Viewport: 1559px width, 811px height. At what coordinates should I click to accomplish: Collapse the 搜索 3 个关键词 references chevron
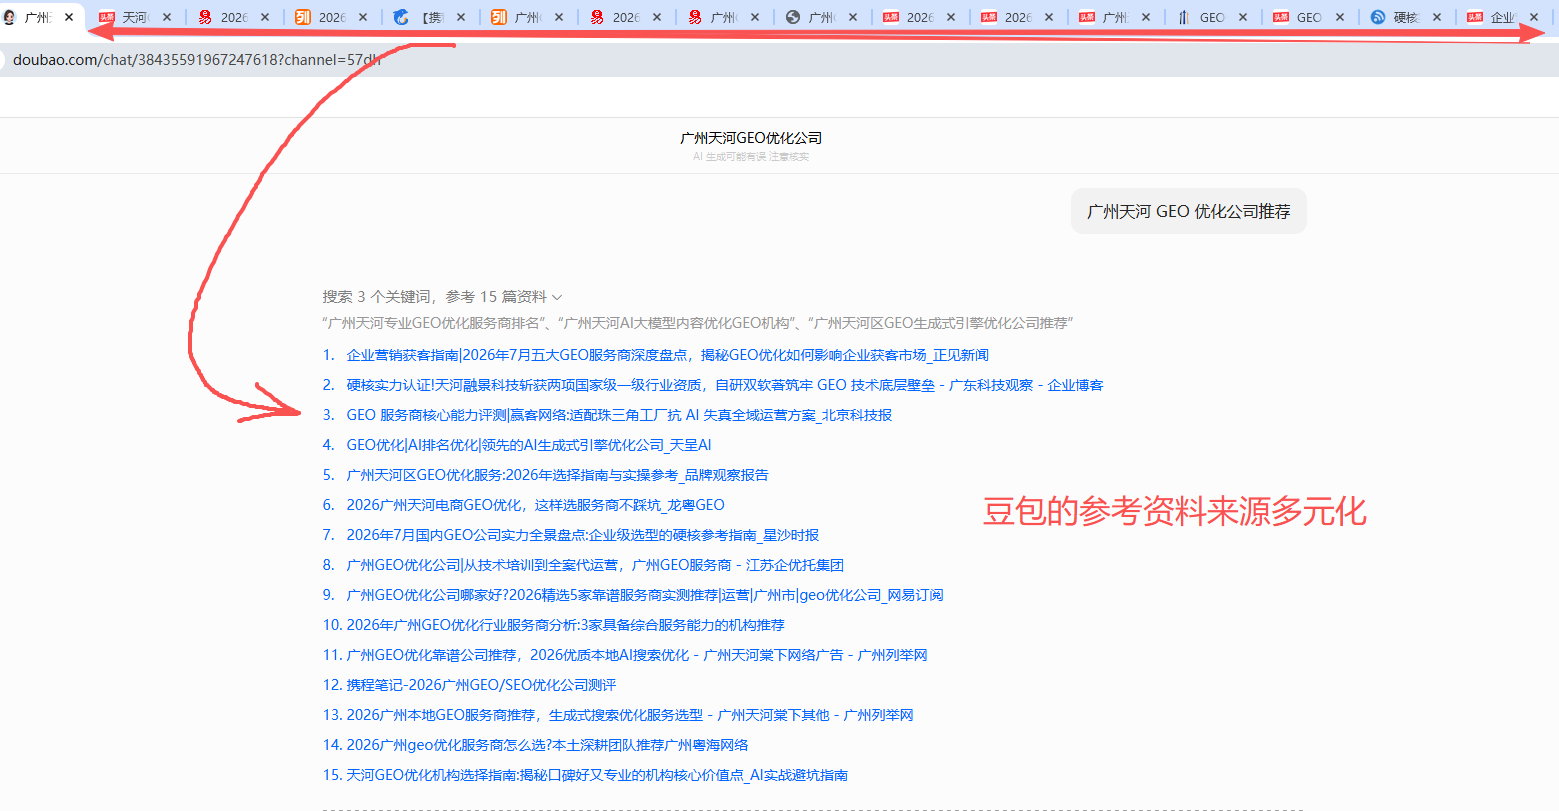click(x=557, y=297)
